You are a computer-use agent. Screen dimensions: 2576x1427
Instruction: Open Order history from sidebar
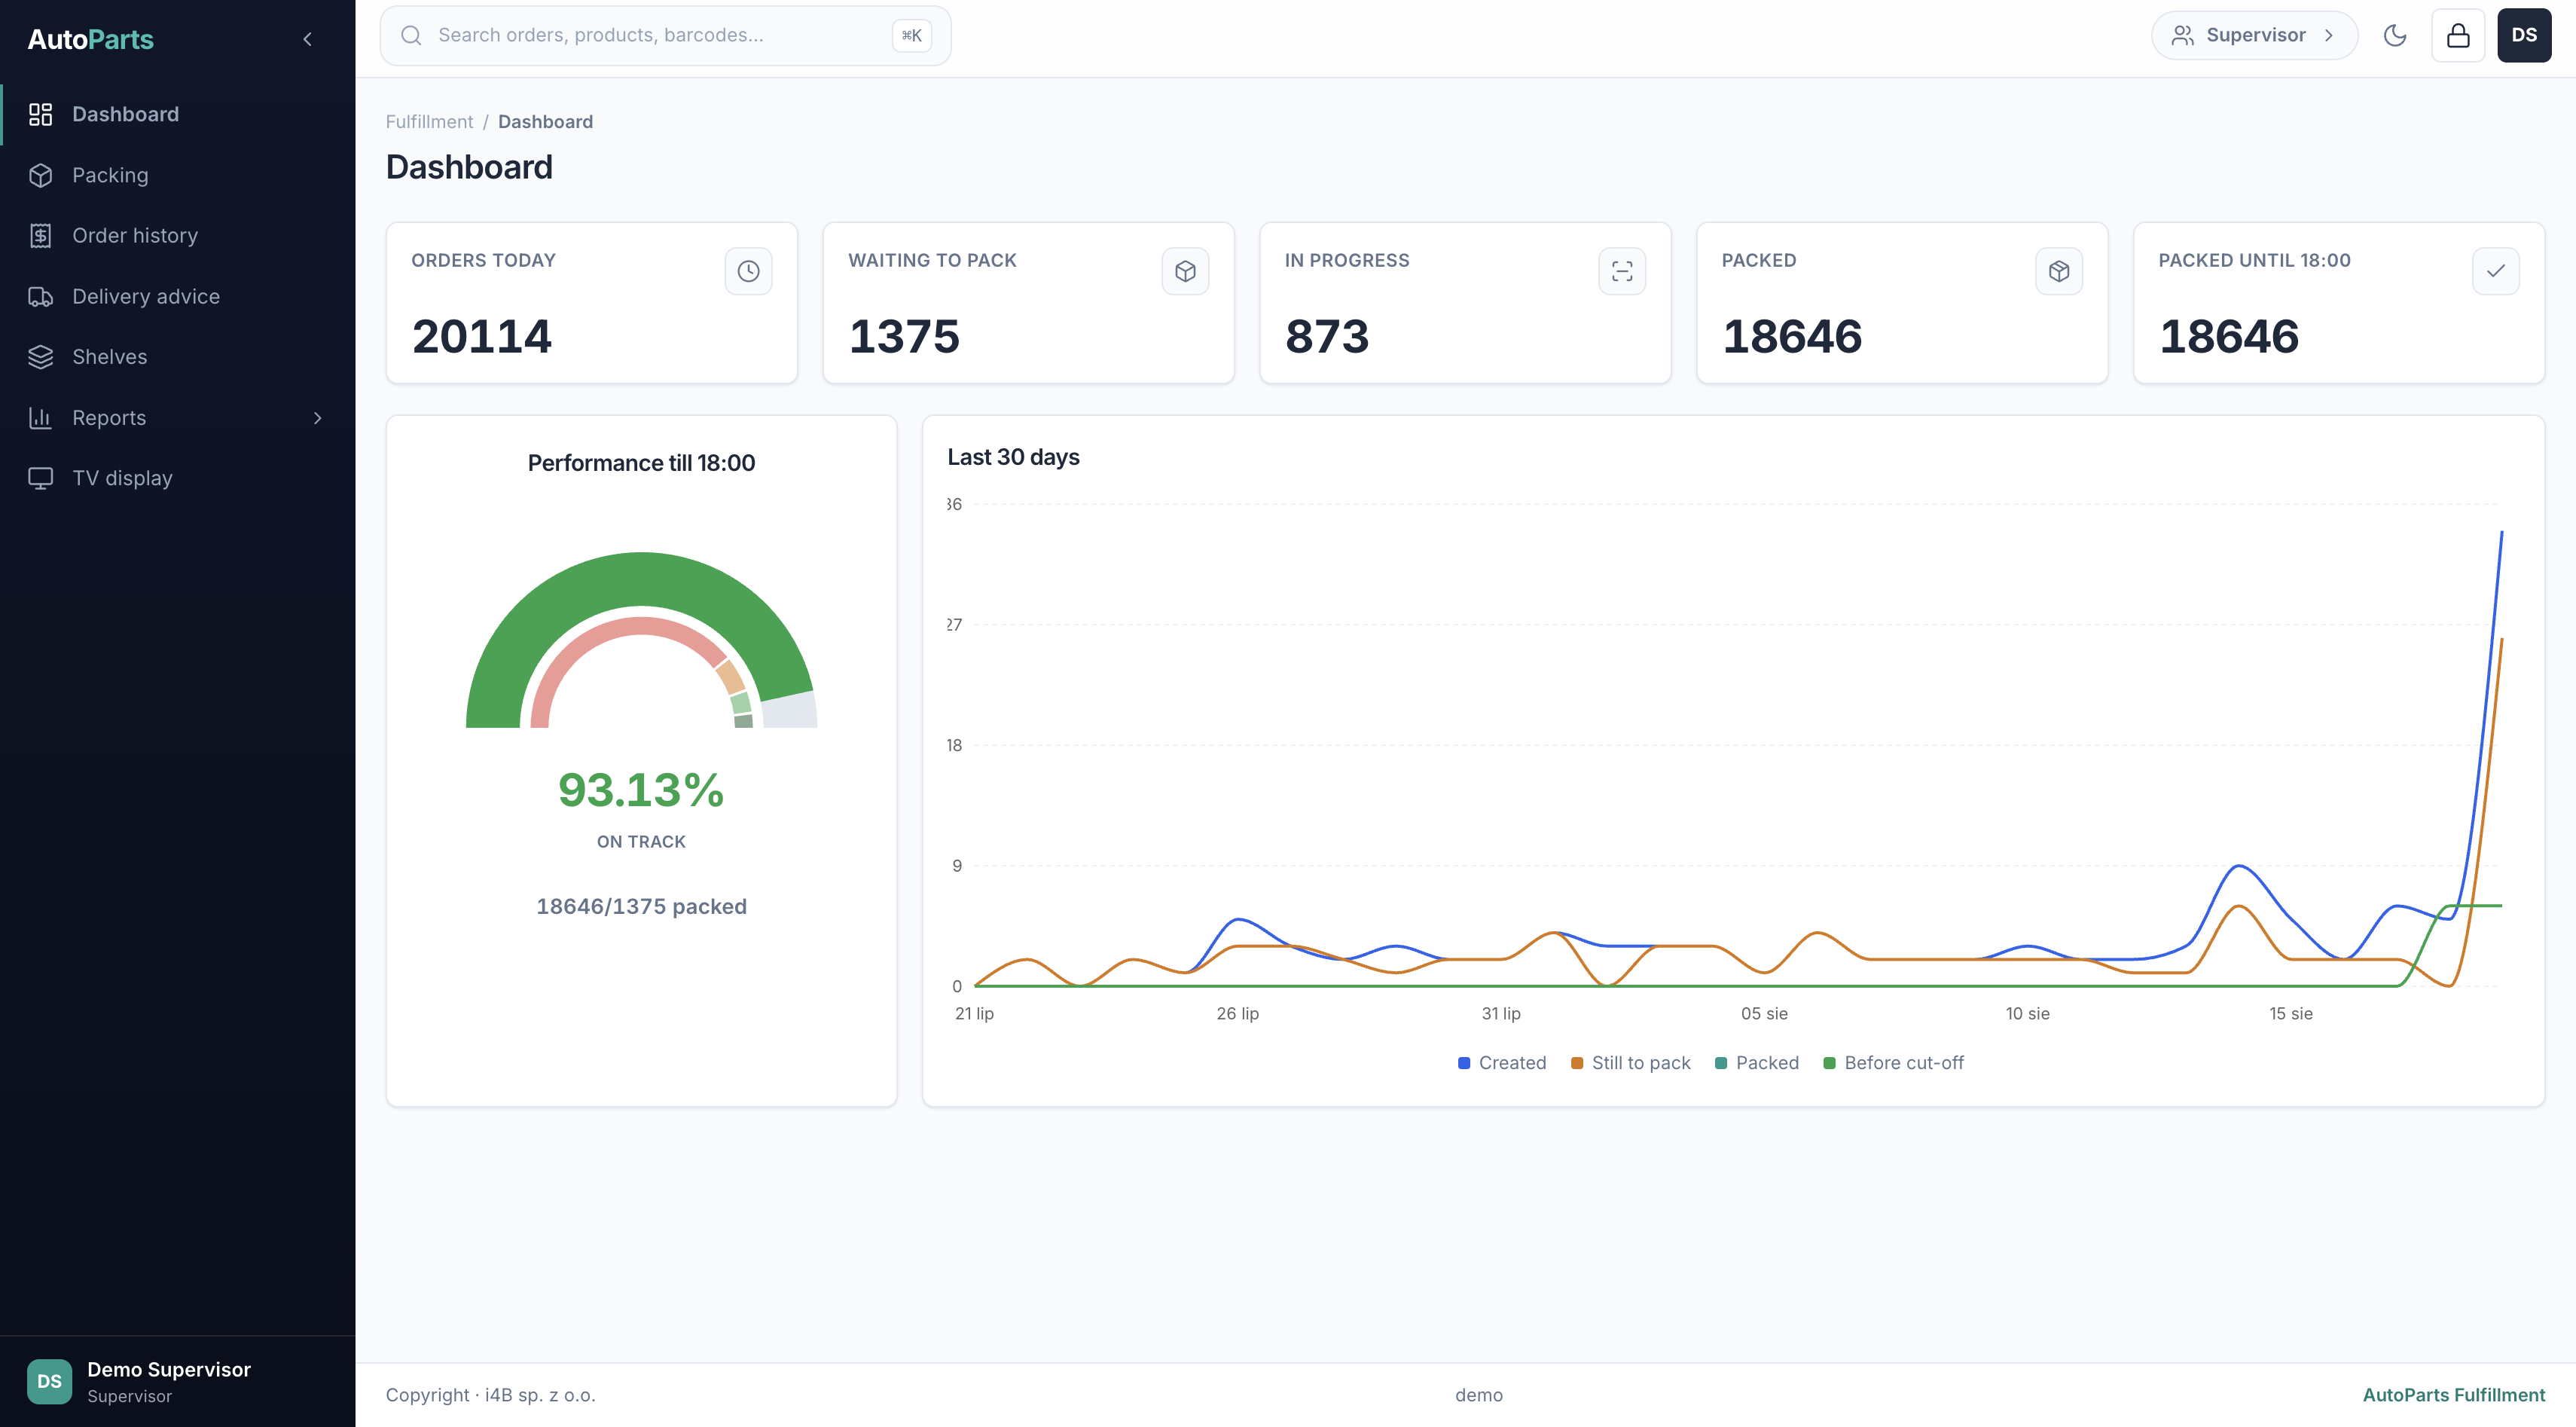(178, 236)
